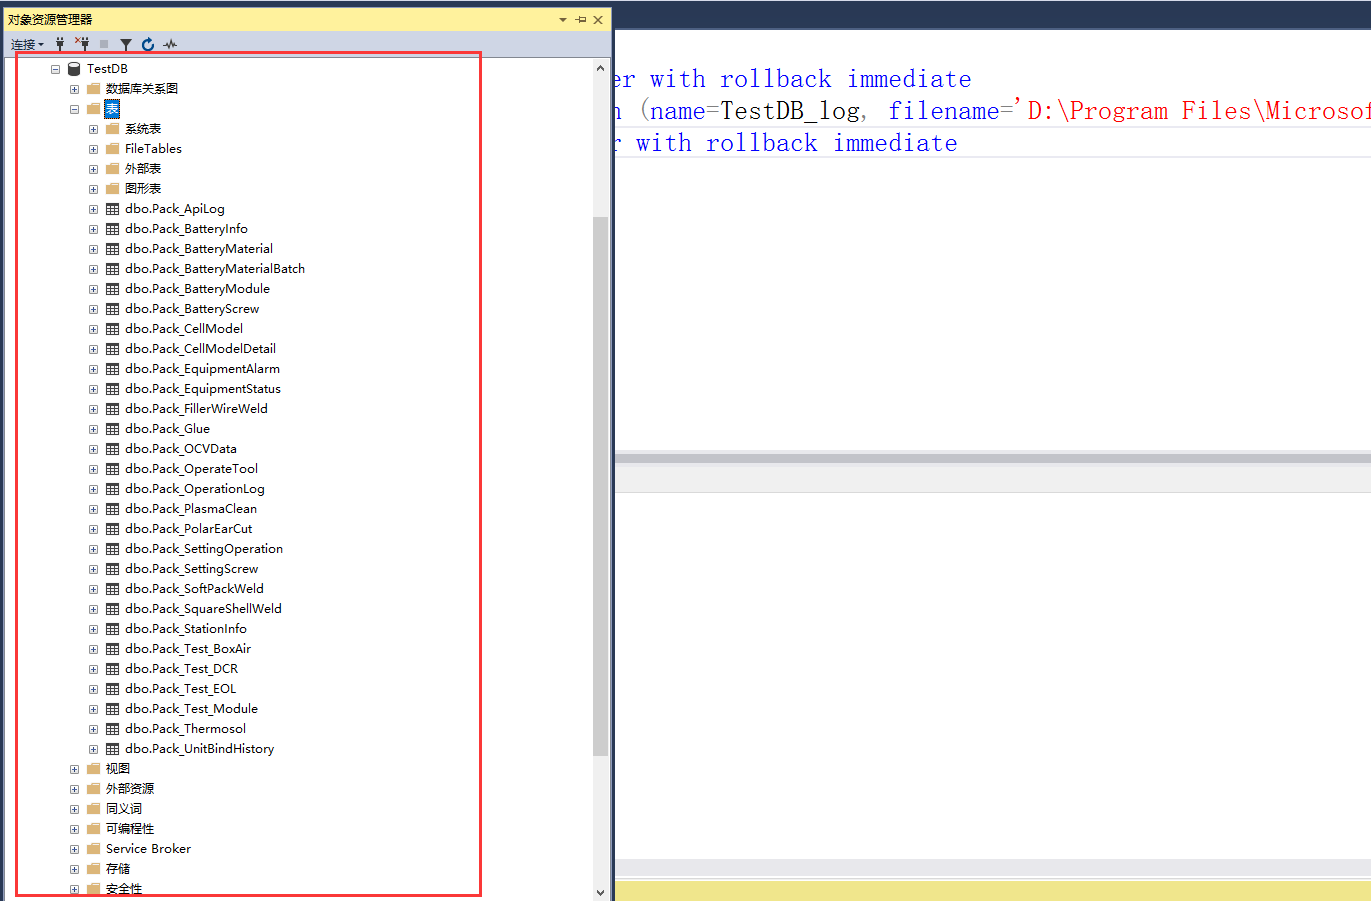Click the scroll-down arrow of Object Explorer
Image resolution: width=1371 pixels, height=901 pixels.
coord(600,892)
